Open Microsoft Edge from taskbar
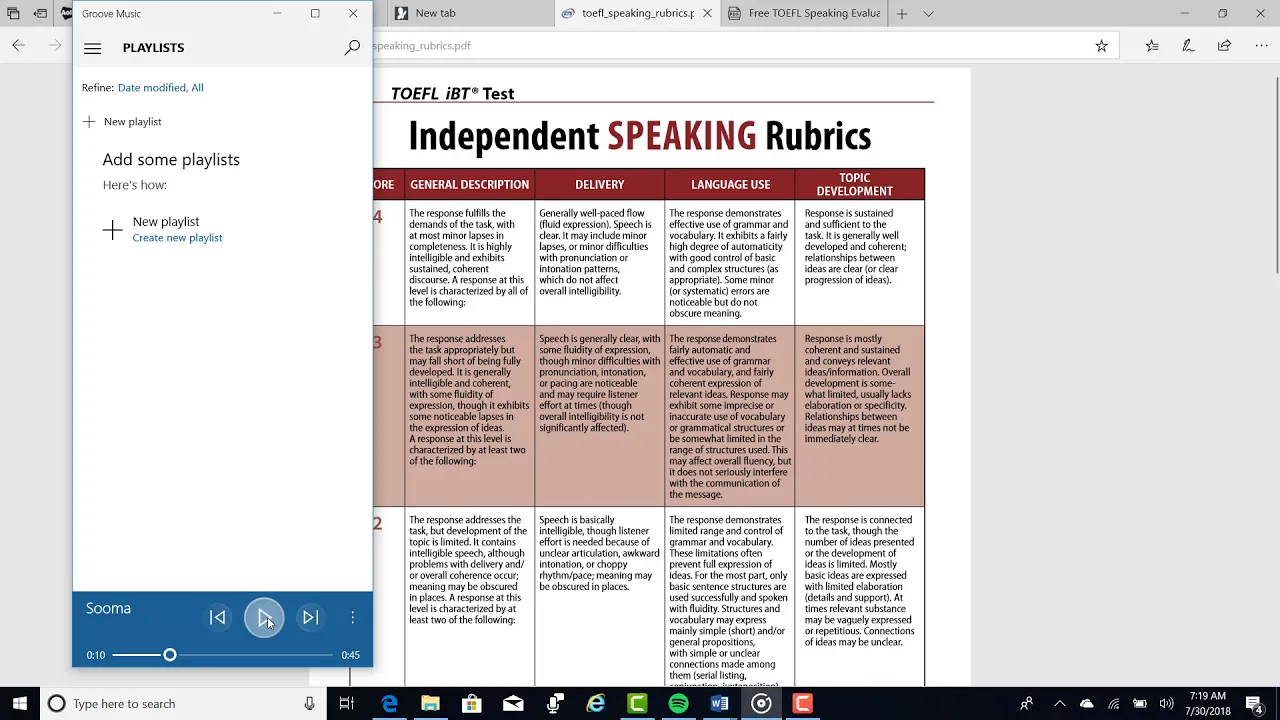The height and width of the screenshot is (720, 1280). [x=389, y=704]
